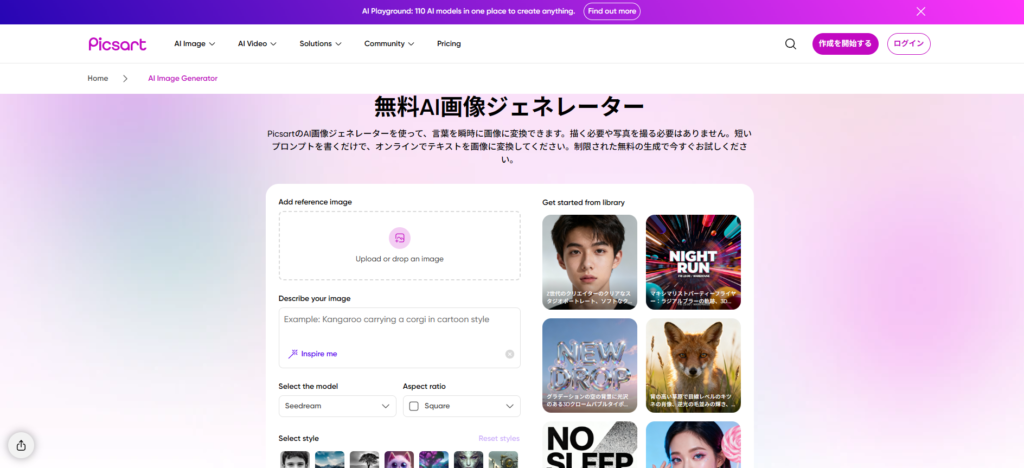Open the Community menu in the navbar

coord(389,44)
